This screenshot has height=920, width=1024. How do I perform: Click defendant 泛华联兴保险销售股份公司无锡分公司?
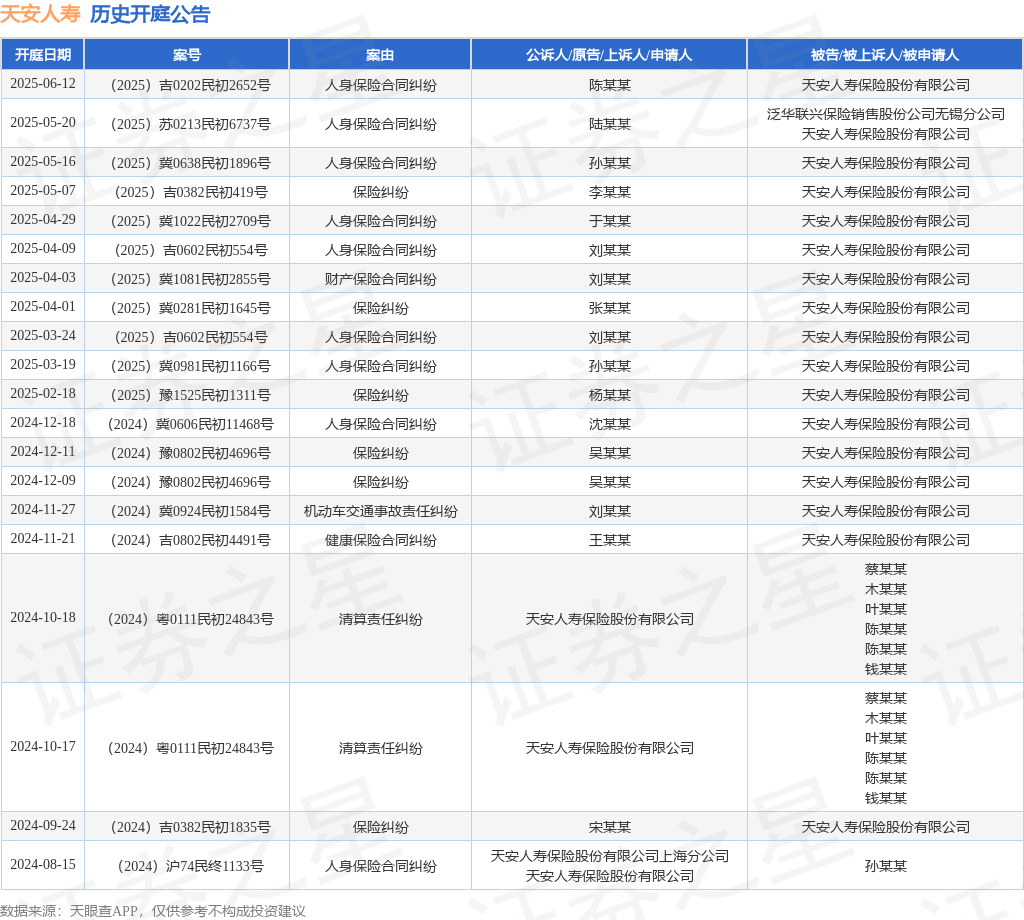pyautogui.click(x=886, y=114)
